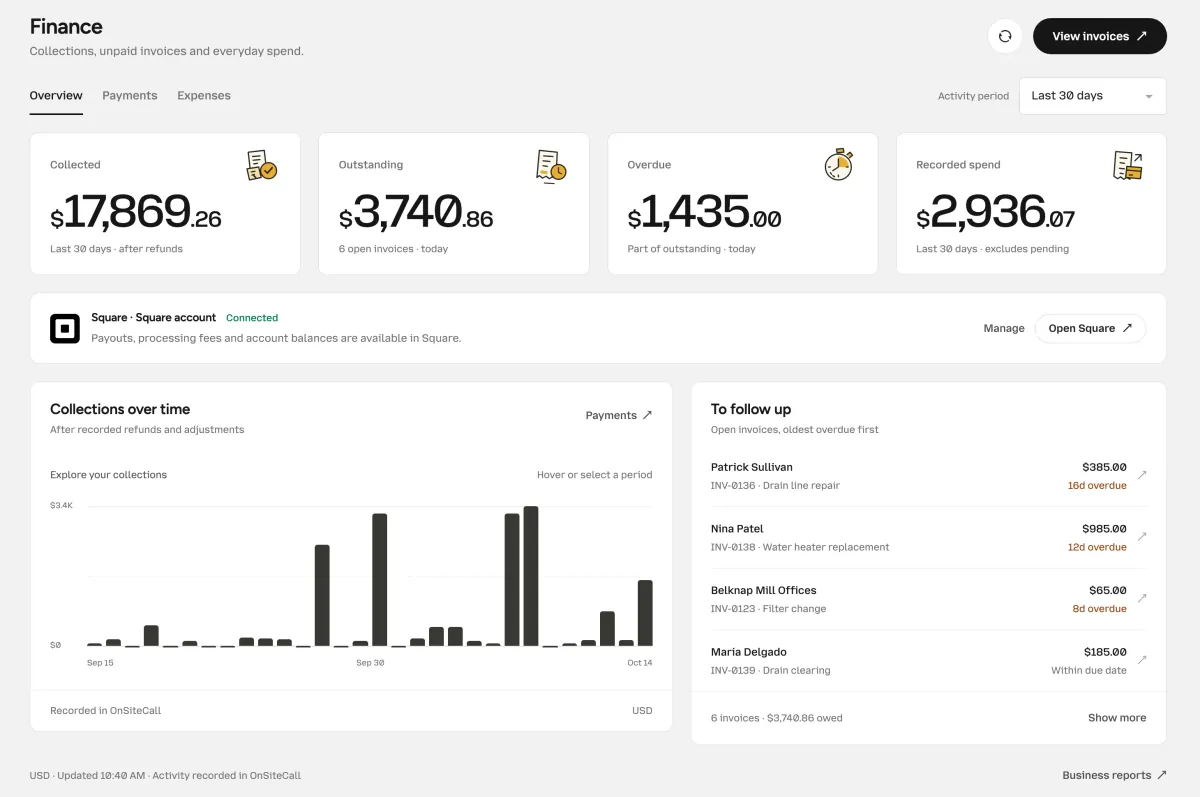Click the $2,936.07 recorded spend amount
The height and width of the screenshot is (797, 1200).
tap(996, 212)
